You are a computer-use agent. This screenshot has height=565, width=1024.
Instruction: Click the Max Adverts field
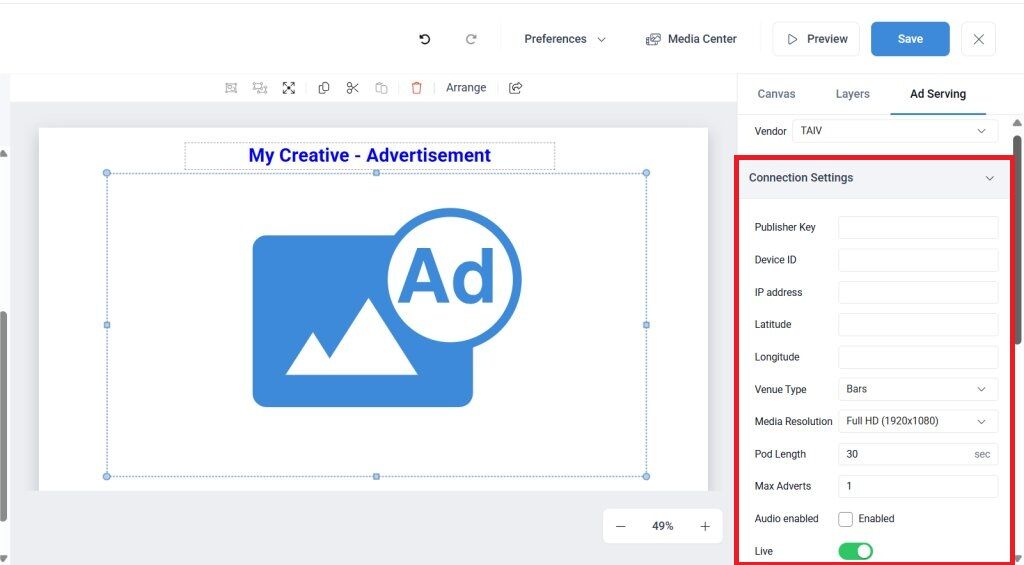(918, 486)
